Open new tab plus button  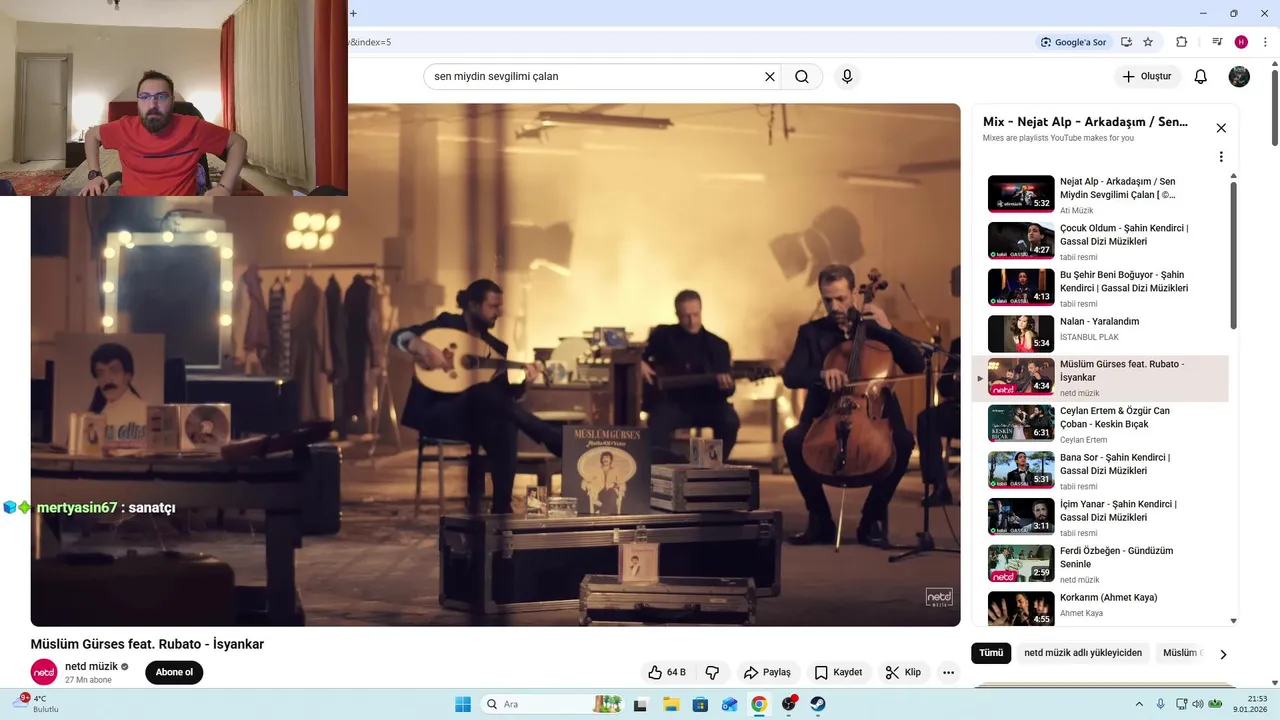(x=353, y=13)
